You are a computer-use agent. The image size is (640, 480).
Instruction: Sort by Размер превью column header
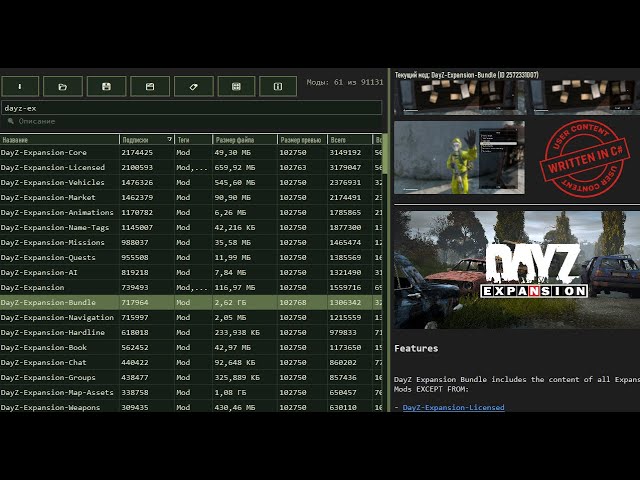pos(302,140)
